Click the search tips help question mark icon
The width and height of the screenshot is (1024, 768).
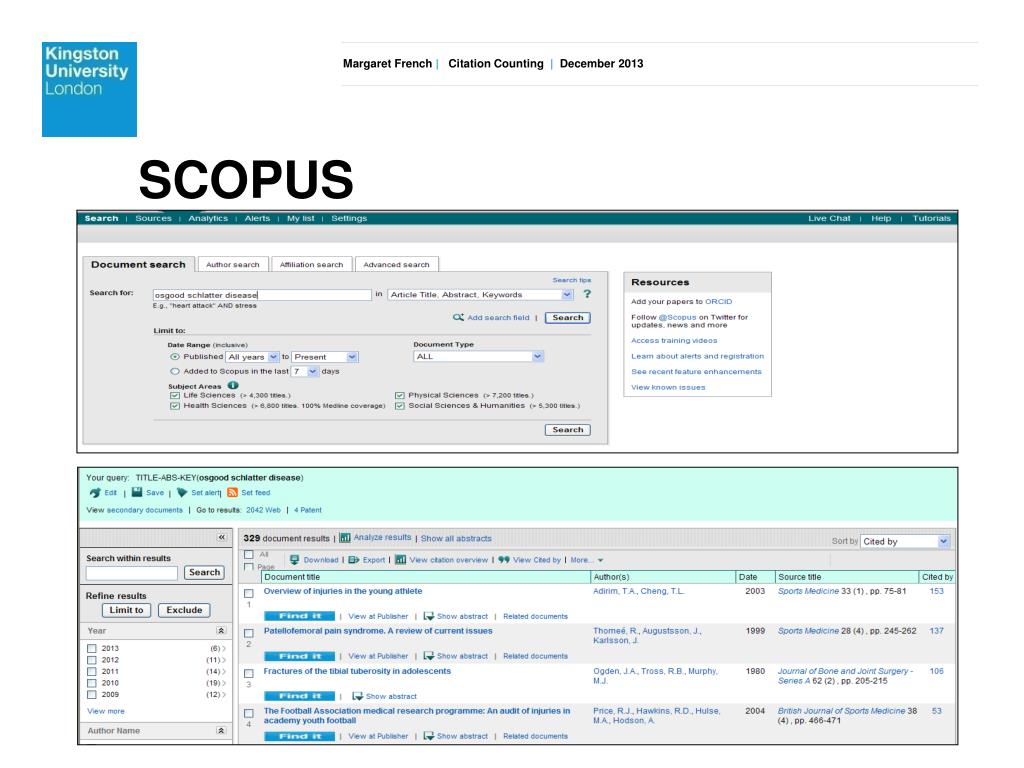pyautogui.click(x=587, y=294)
